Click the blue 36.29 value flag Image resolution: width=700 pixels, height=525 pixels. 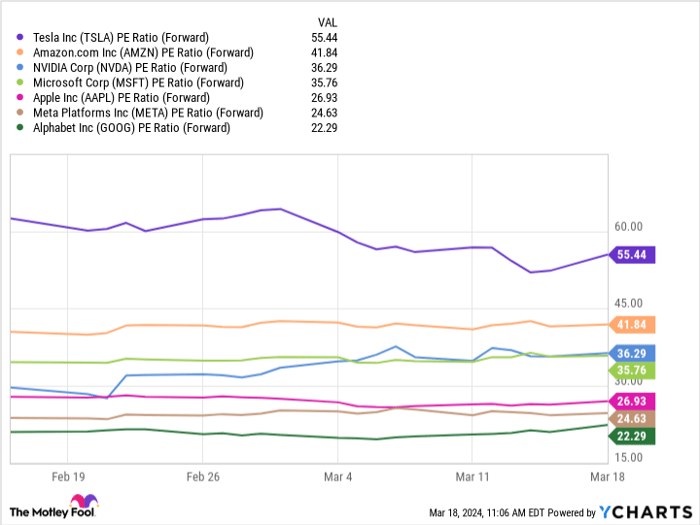click(631, 353)
